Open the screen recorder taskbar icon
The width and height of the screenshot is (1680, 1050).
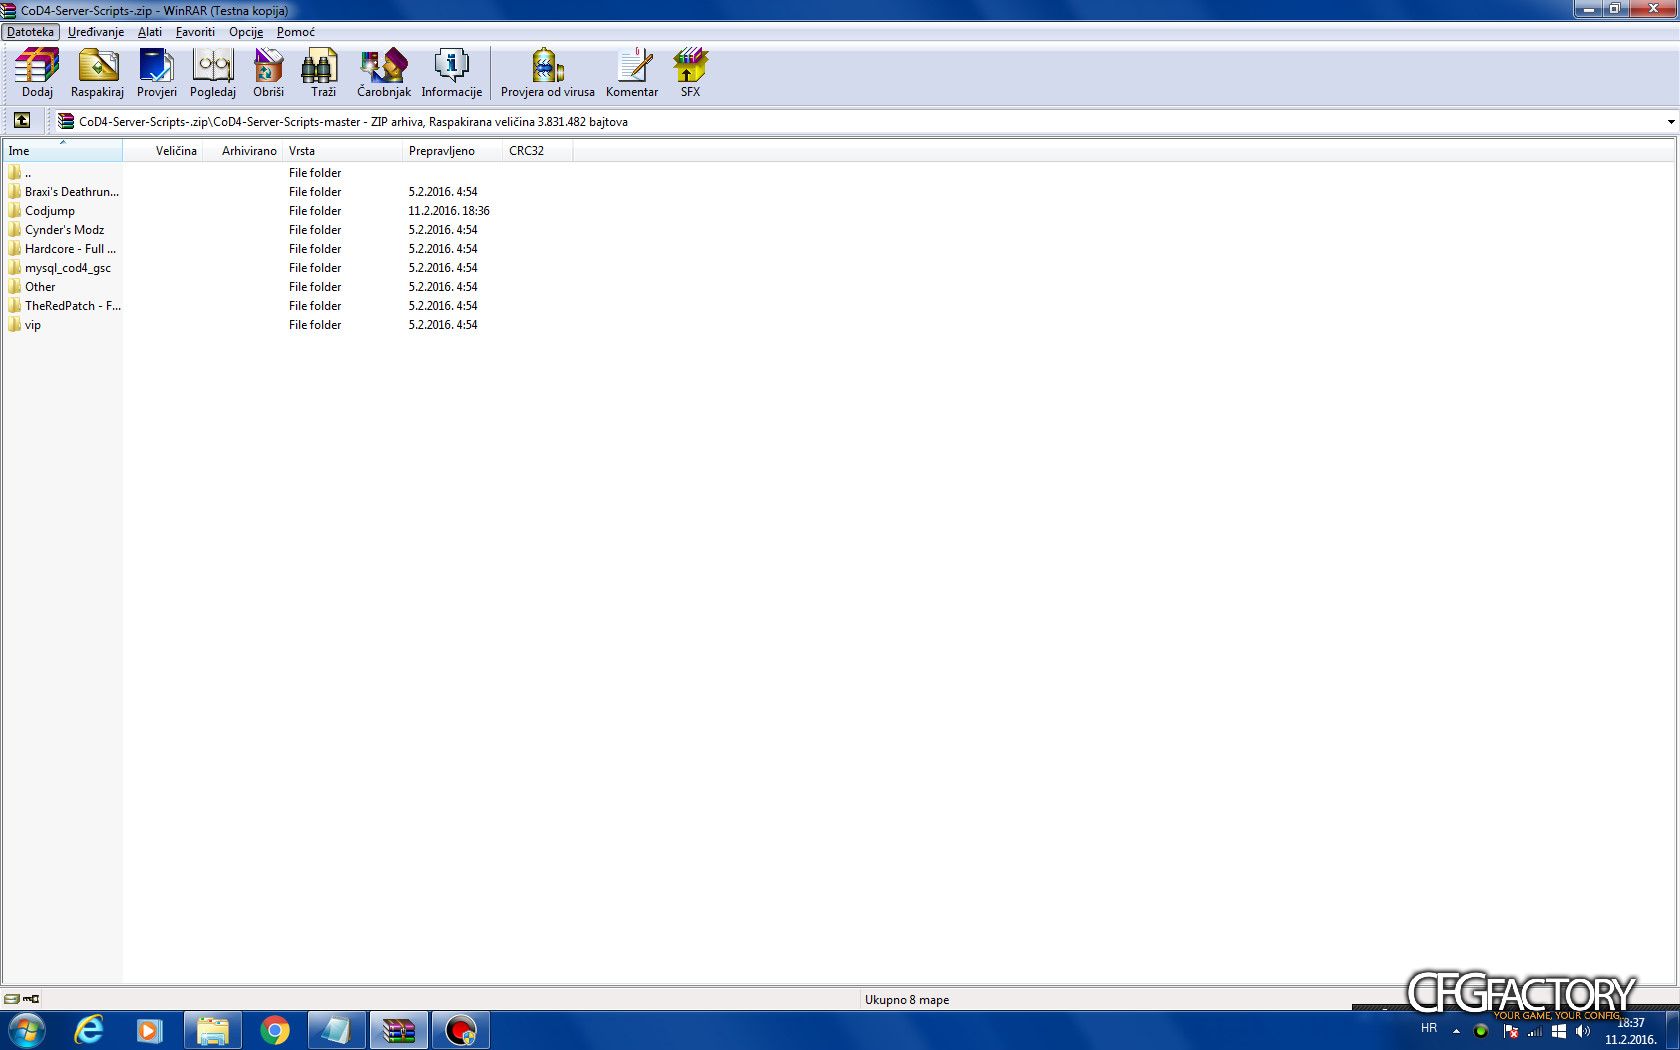[x=460, y=1030]
